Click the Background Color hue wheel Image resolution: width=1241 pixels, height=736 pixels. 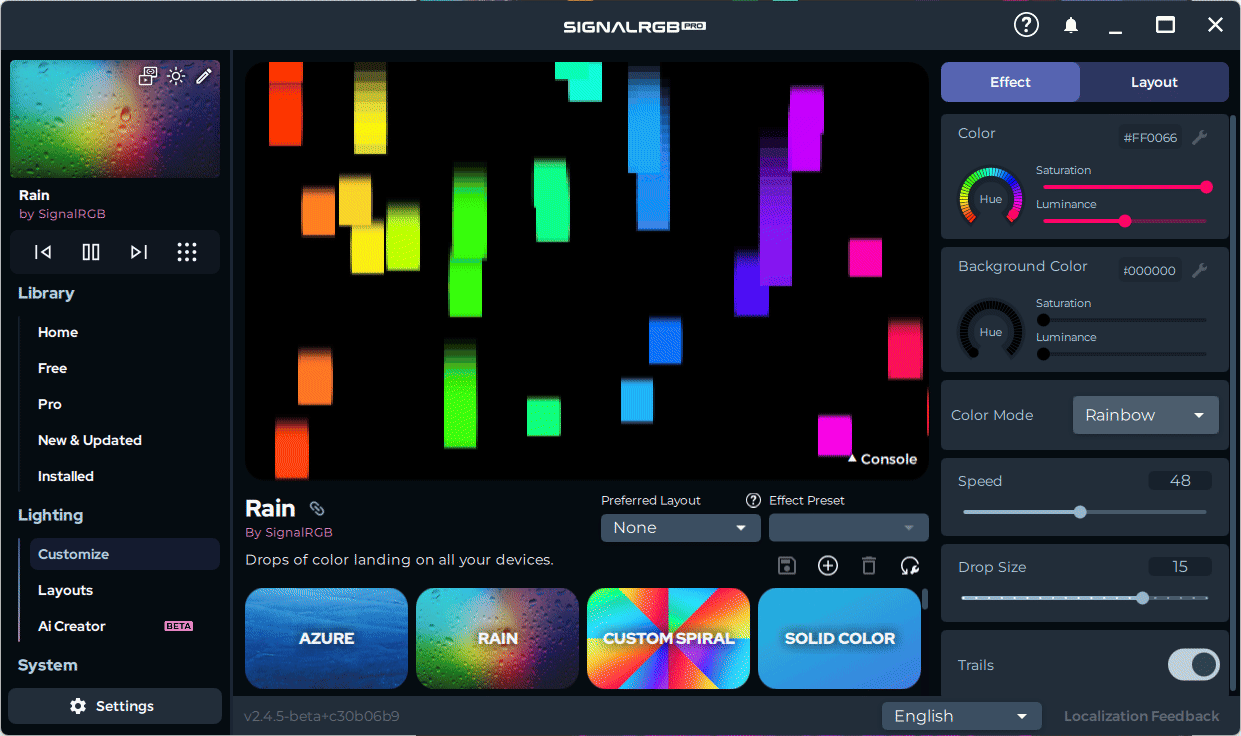[x=990, y=328]
